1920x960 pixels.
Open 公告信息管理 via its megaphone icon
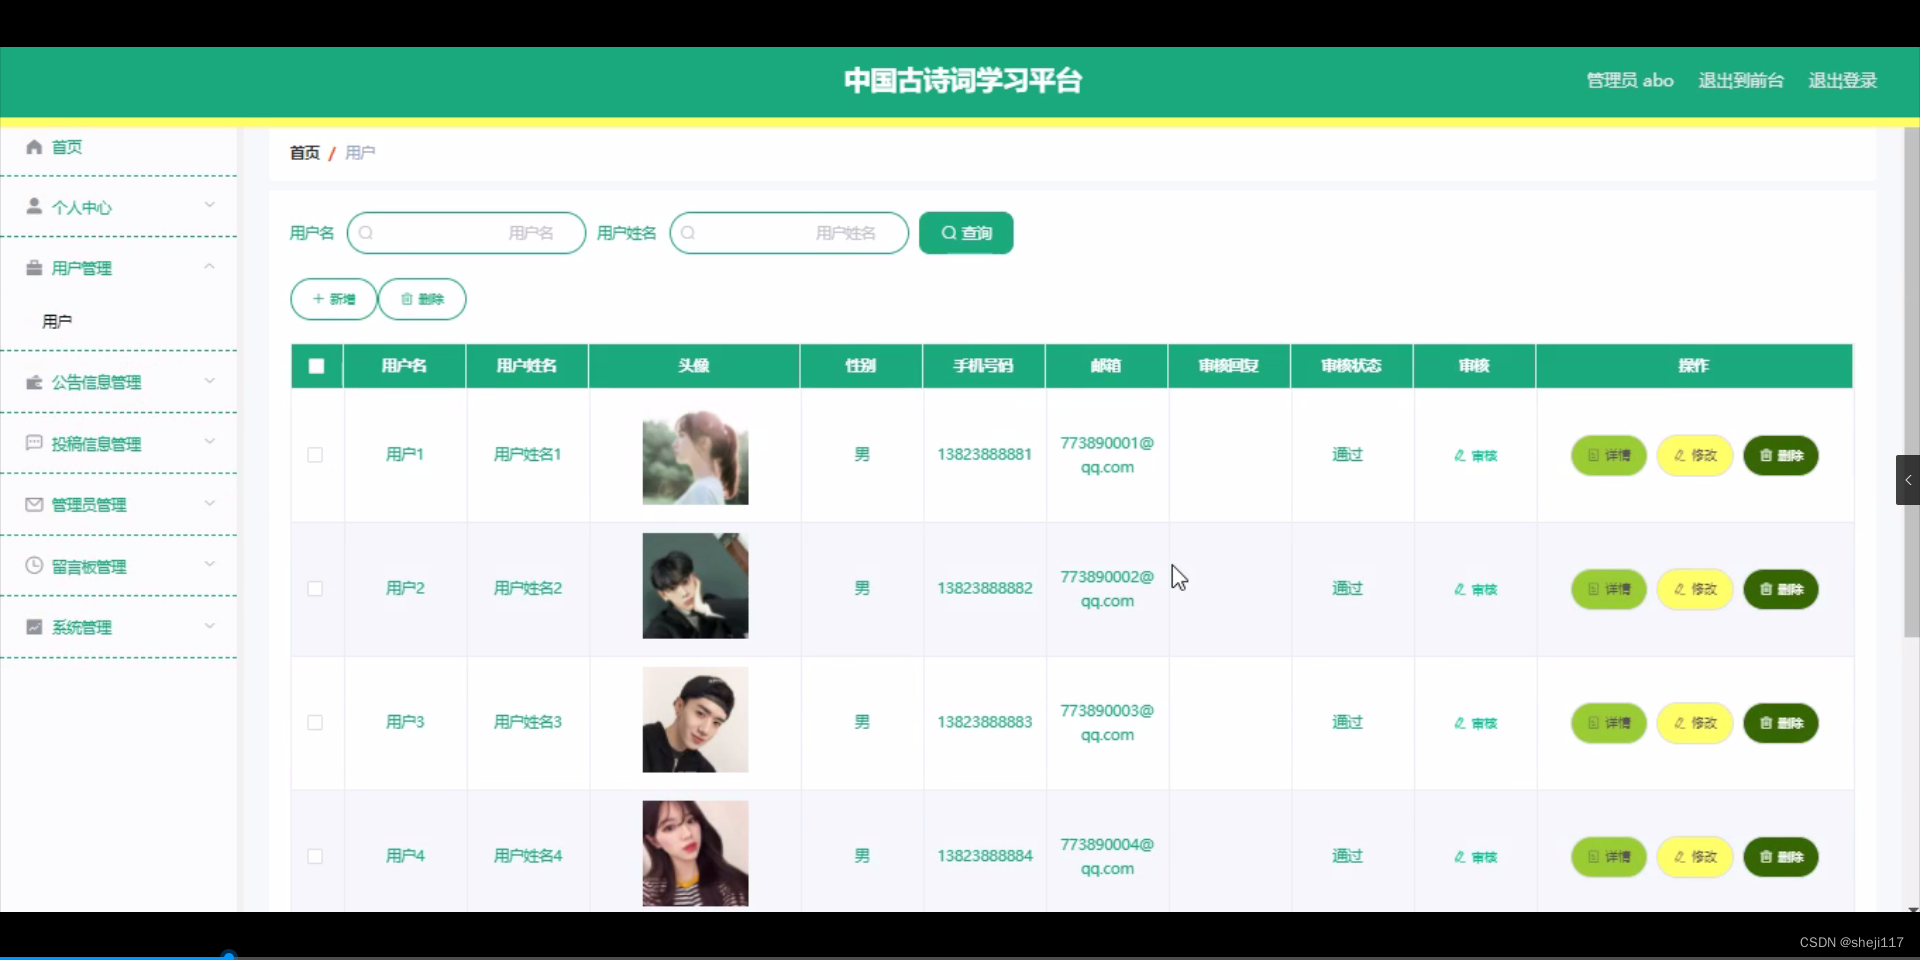(33, 382)
